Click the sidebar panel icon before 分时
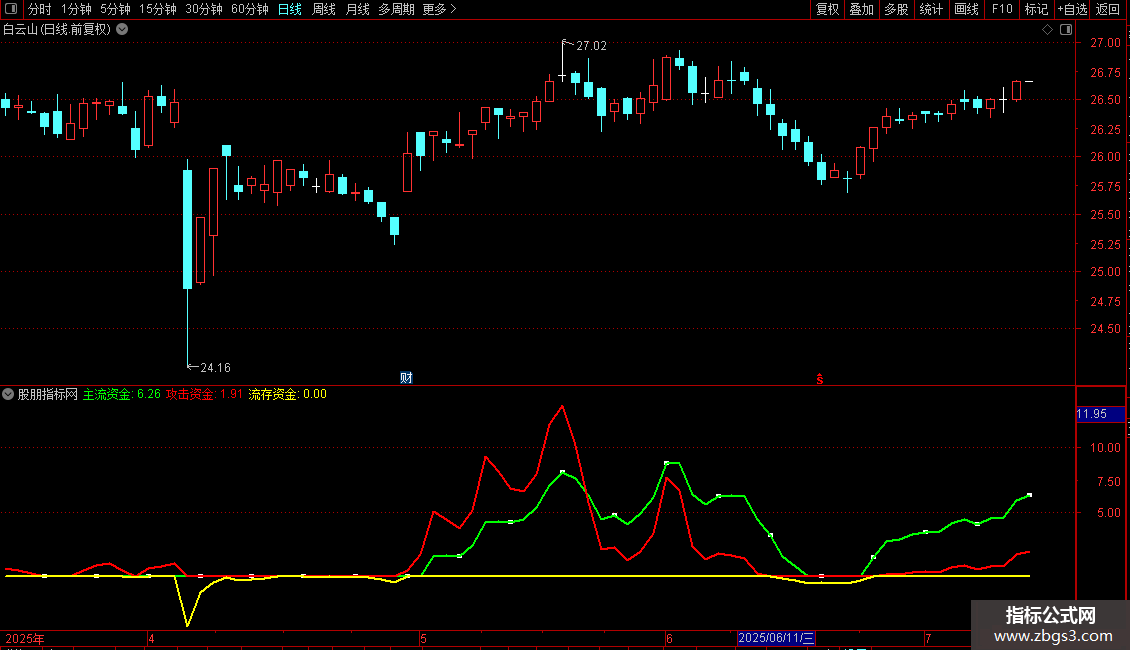Image resolution: width=1130 pixels, height=650 pixels. pyautogui.click(x=11, y=9)
